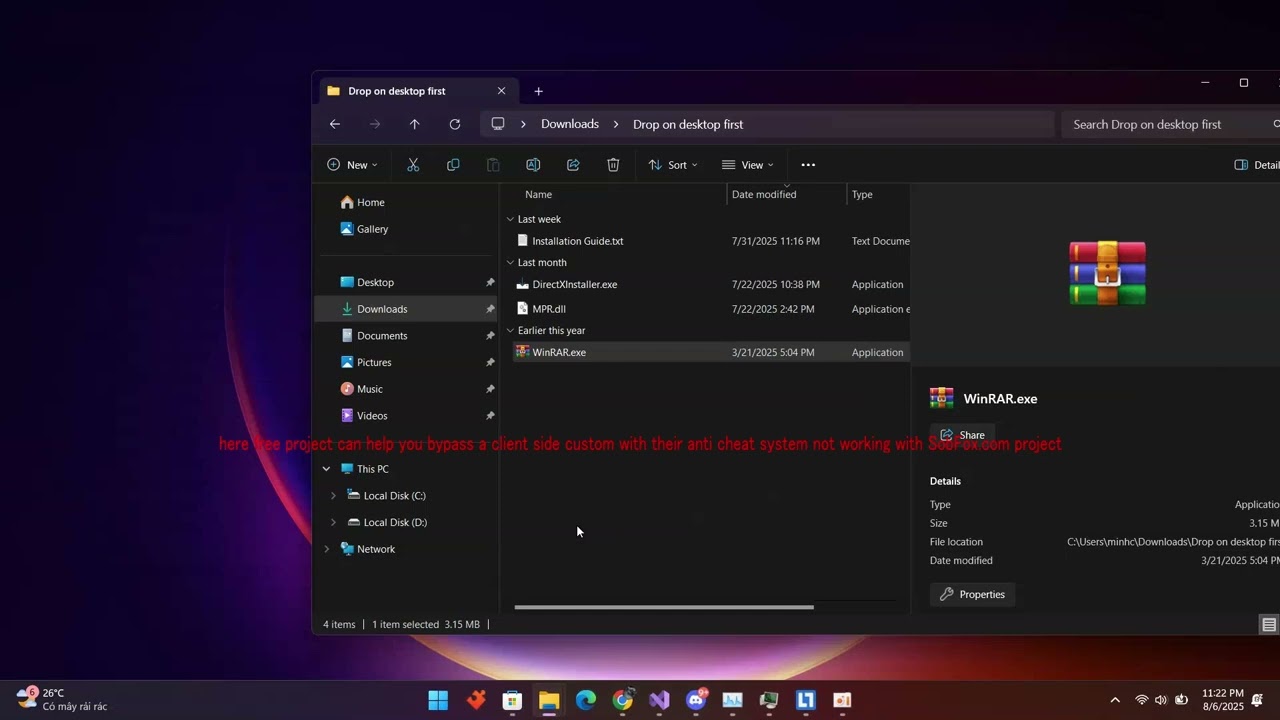
Task: Close the 'Drop on desktop first' tab
Action: pyautogui.click(x=501, y=91)
